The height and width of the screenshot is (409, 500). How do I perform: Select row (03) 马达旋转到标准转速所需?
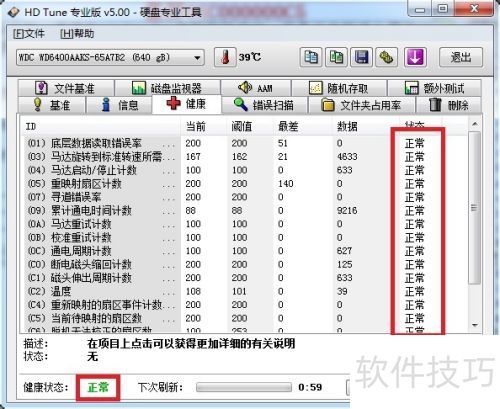(x=243, y=157)
